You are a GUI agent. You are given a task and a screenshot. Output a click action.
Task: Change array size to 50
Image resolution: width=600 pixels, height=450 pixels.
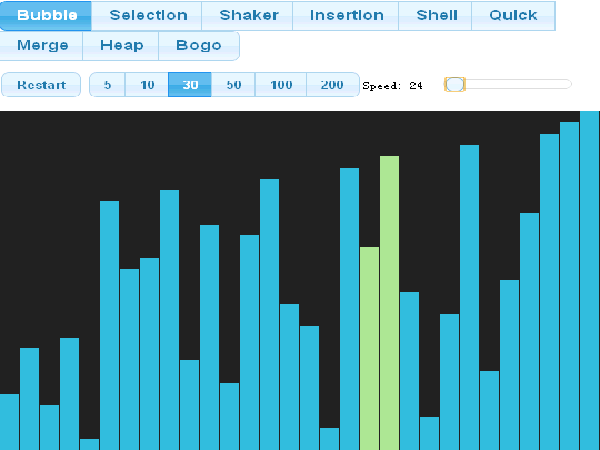click(x=234, y=85)
